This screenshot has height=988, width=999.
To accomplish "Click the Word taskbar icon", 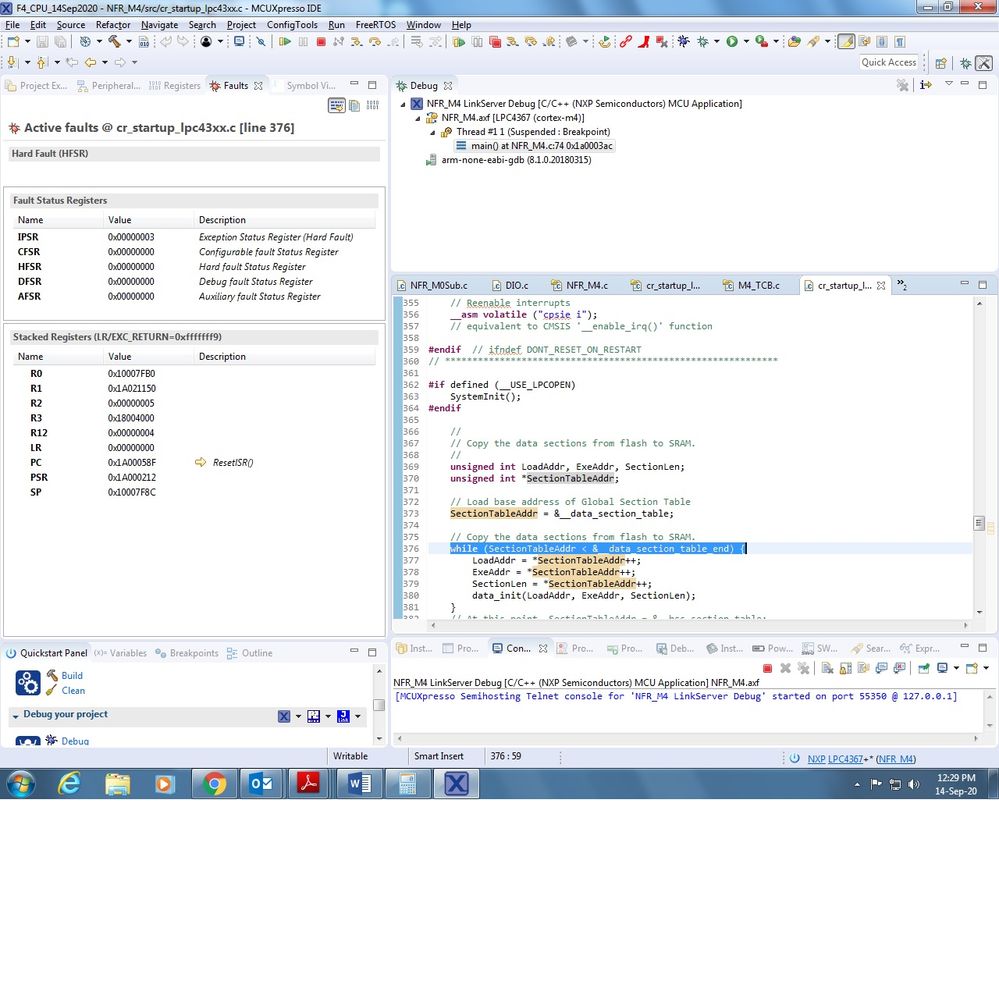I will [360, 783].
